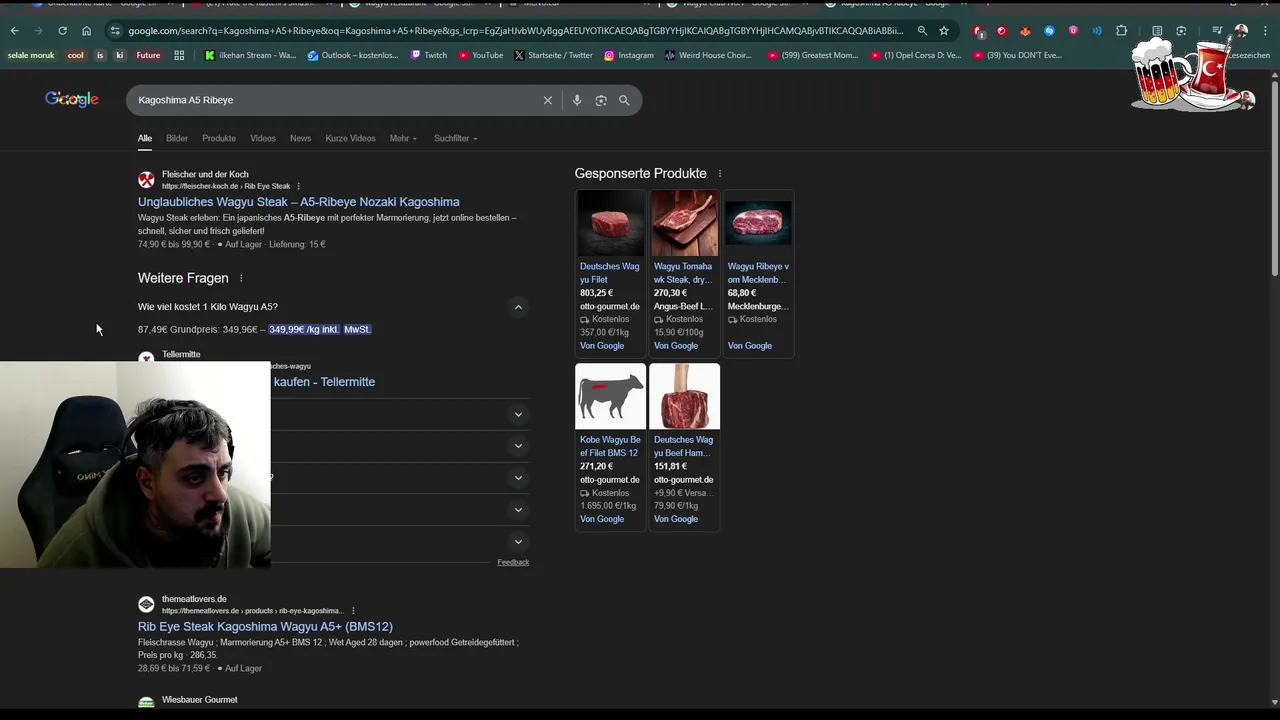Open address bar zoom magnifier icon
This screenshot has height=720, width=1280.
(x=922, y=31)
